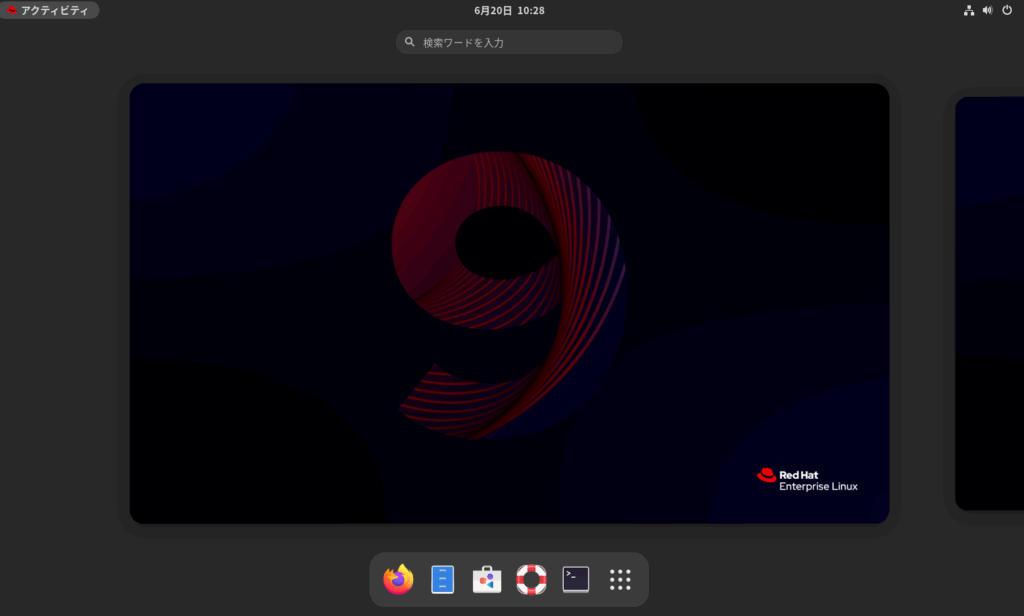Open the Files manager from dash
1024x616 pixels.
pos(443,579)
